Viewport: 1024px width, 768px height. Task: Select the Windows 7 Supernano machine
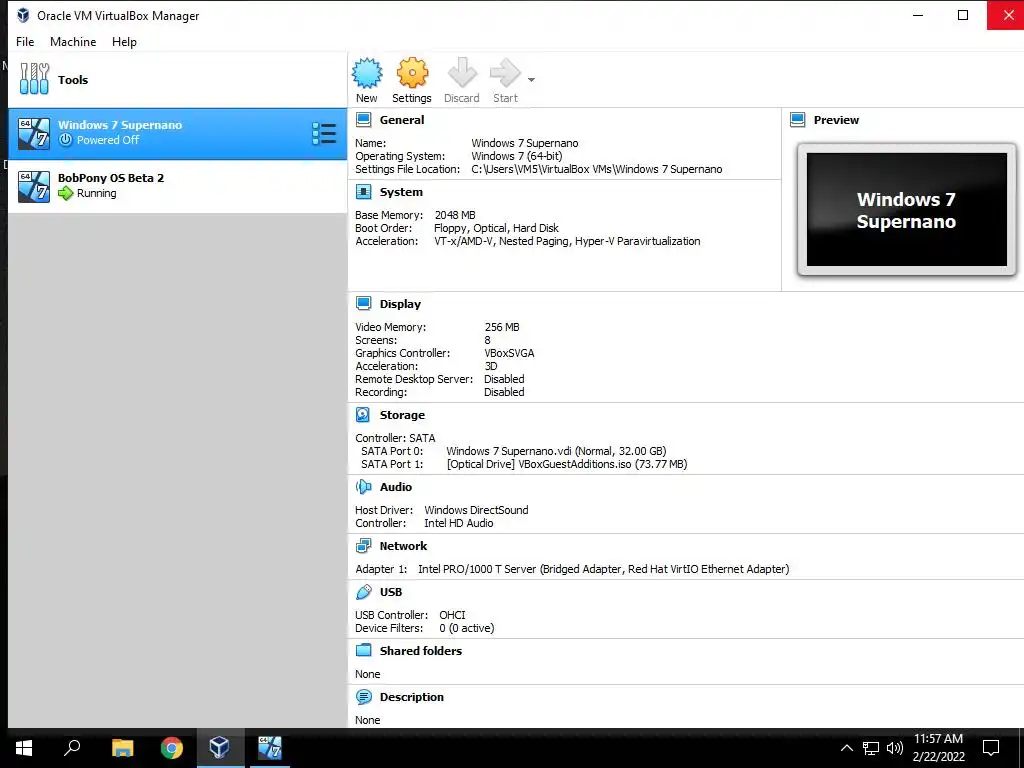point(178,134)
